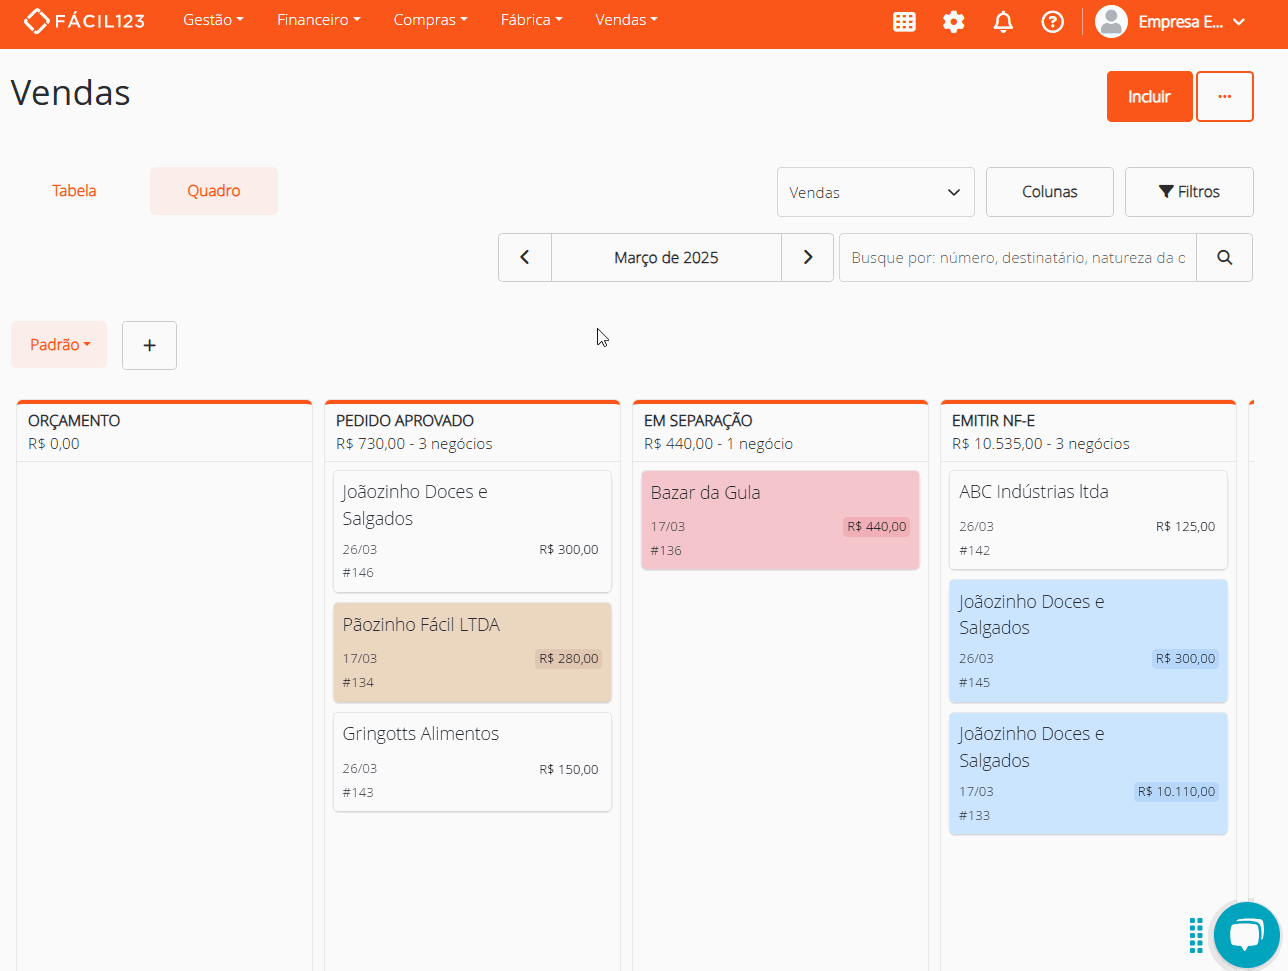Go to next month arrow
This screenshot has width=1288, height=971.
807,258
